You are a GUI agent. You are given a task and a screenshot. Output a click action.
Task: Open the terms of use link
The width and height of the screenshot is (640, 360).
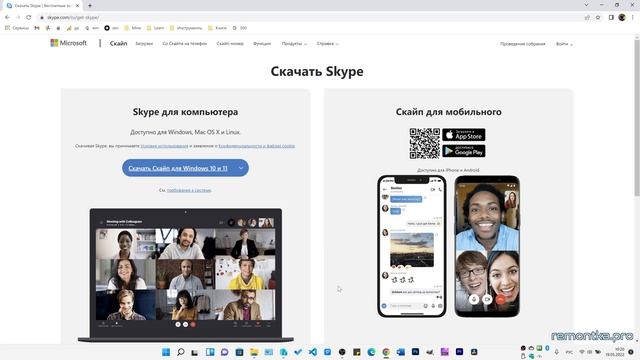164,146
